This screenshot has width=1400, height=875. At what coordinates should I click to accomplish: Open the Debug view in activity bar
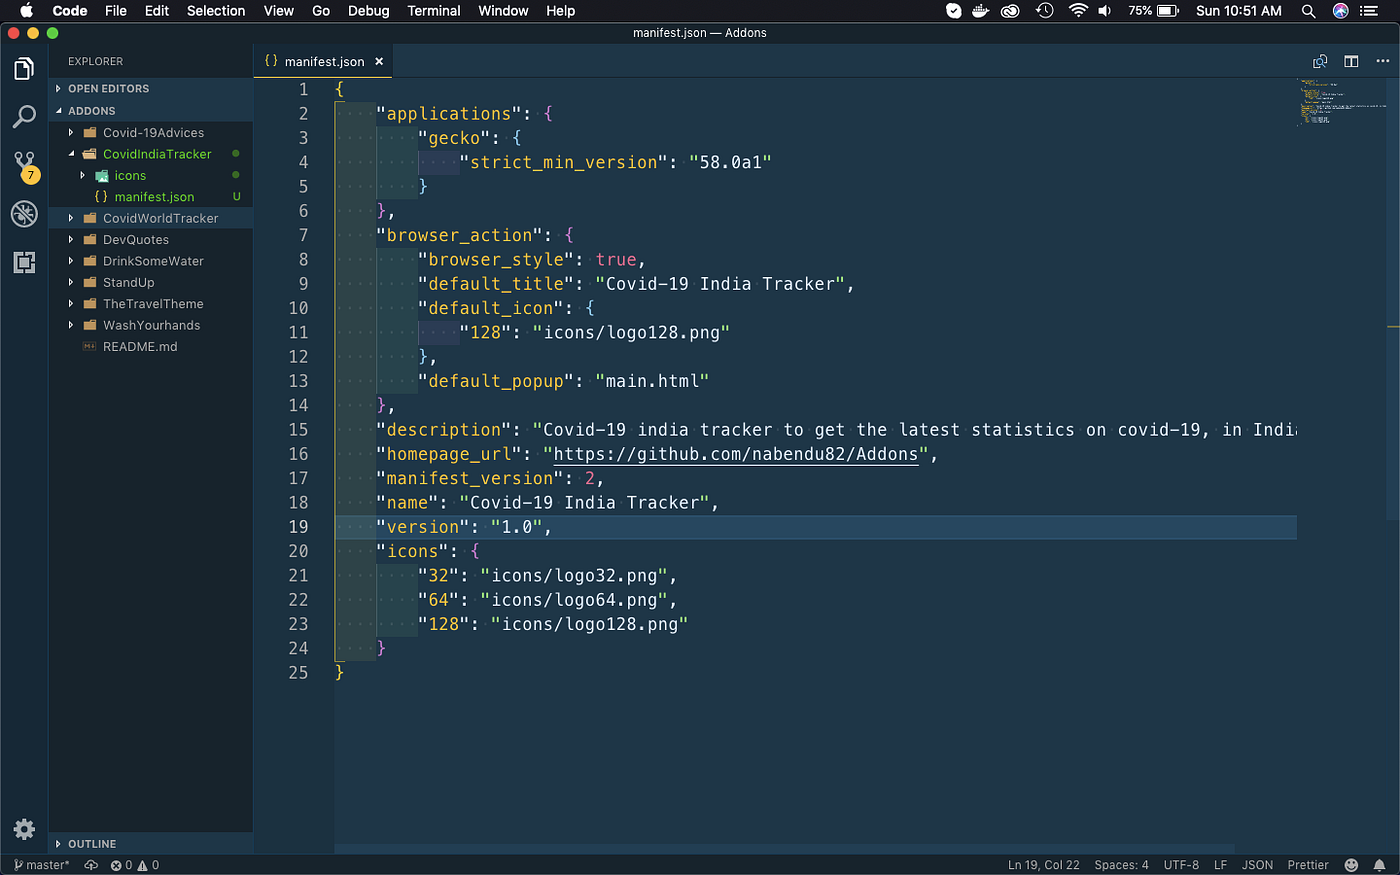point(24,213)
